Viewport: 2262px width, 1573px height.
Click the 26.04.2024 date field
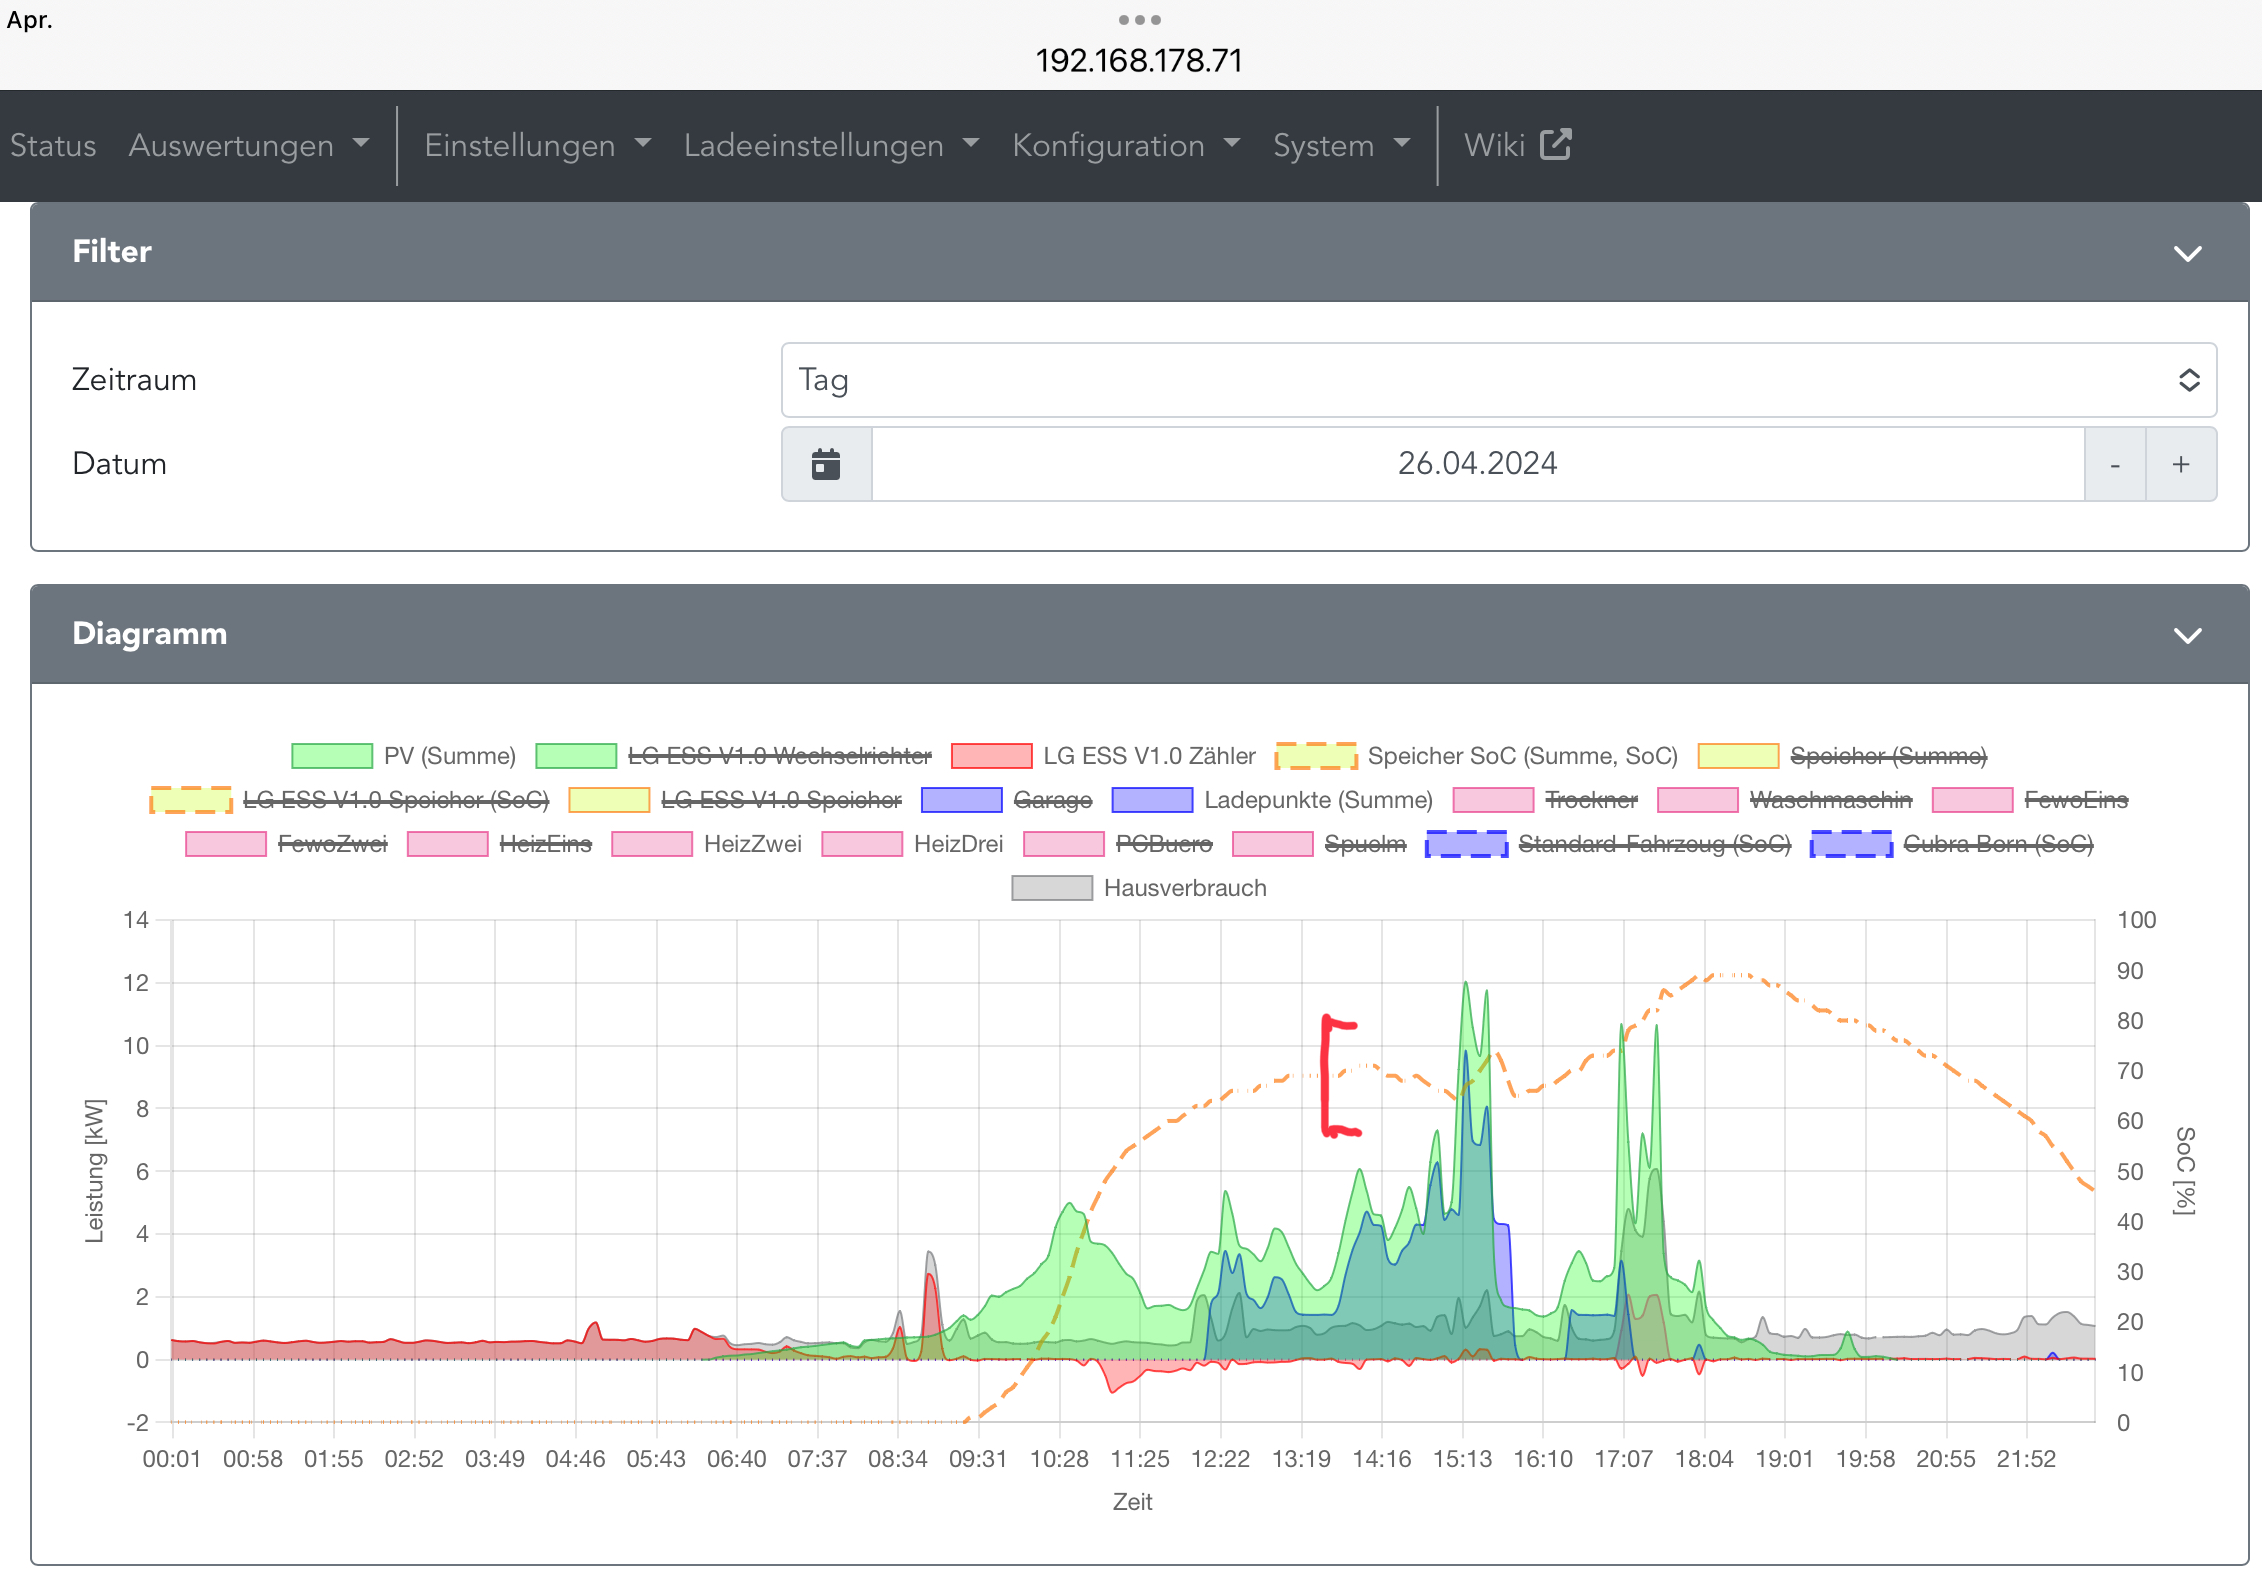tap(1477, 464)
